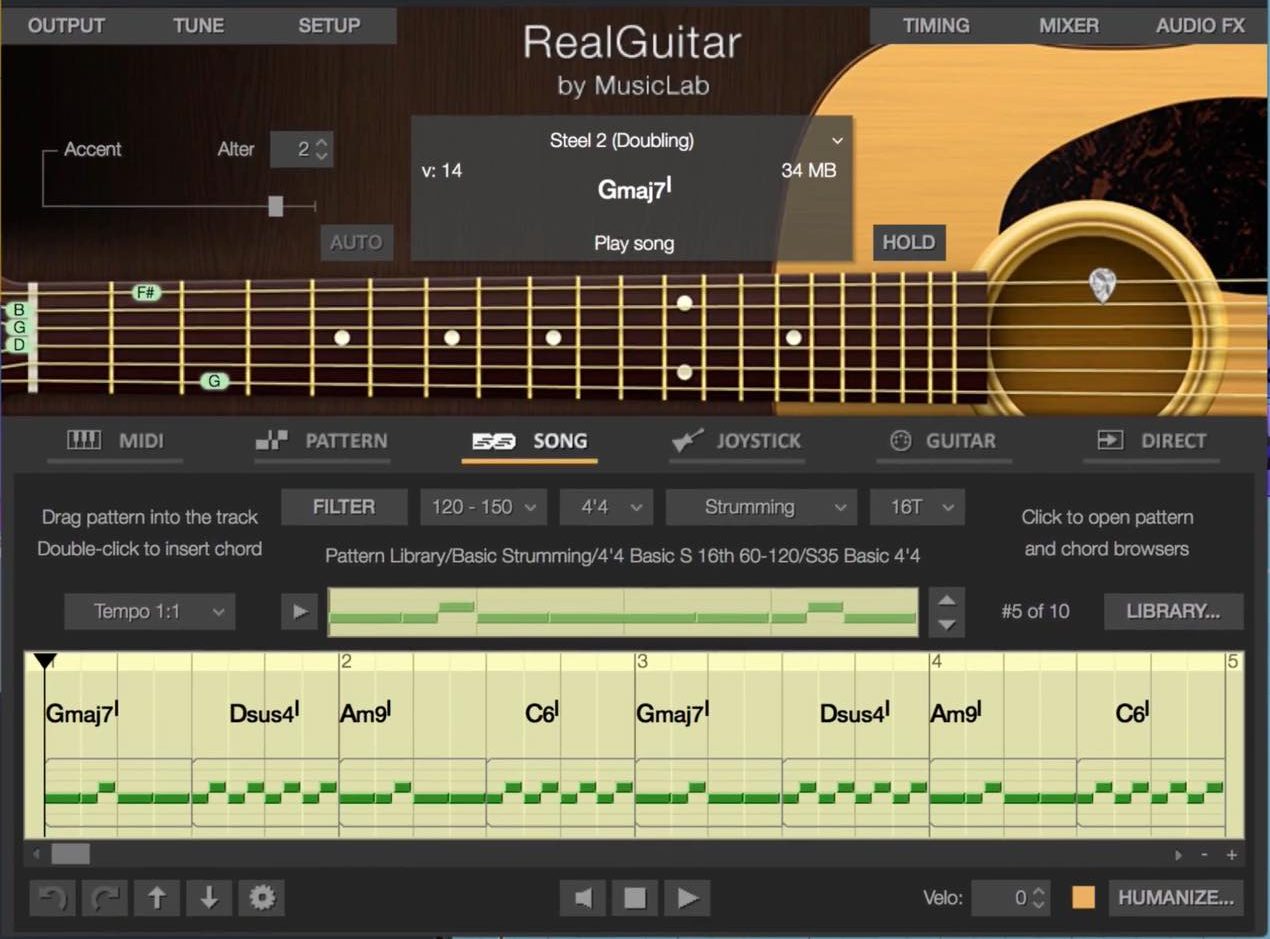The width and height of the screenshot is (1270, 939).
Task: Open the pattern LIBRARY... browser
Action: coord(1174,612)
